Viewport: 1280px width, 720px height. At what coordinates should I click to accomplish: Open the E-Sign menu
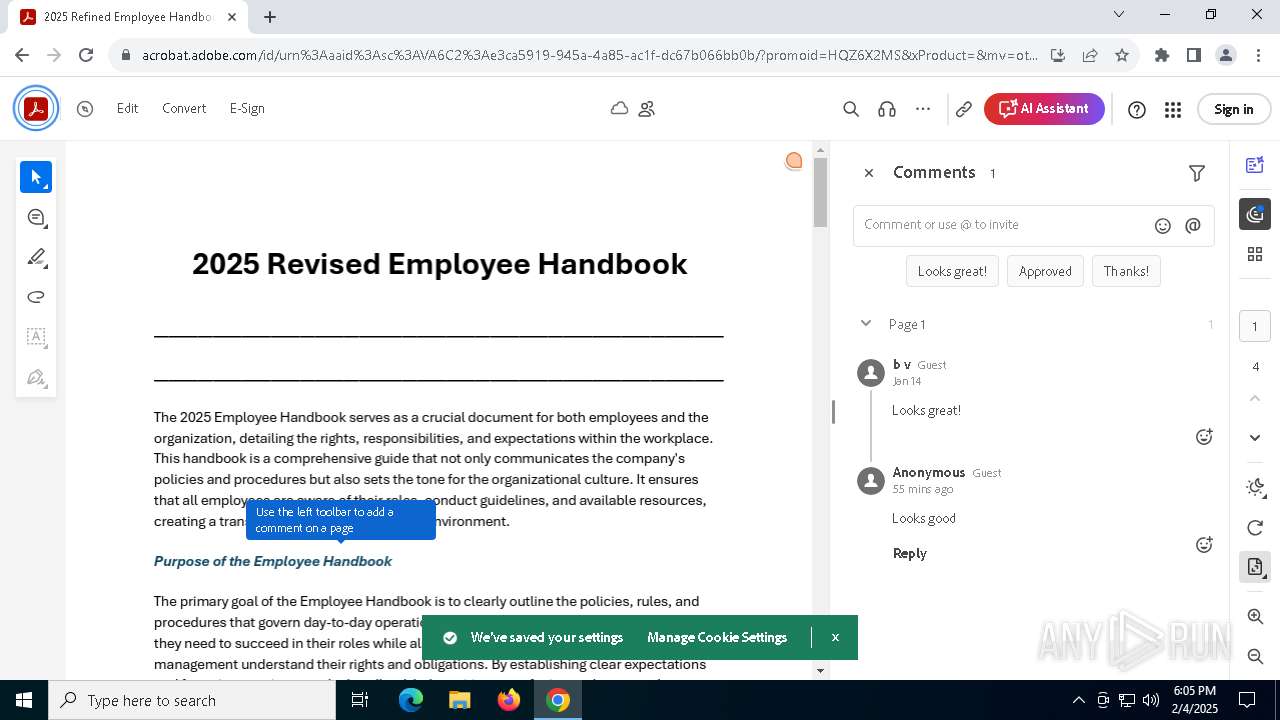pos(247,109)
